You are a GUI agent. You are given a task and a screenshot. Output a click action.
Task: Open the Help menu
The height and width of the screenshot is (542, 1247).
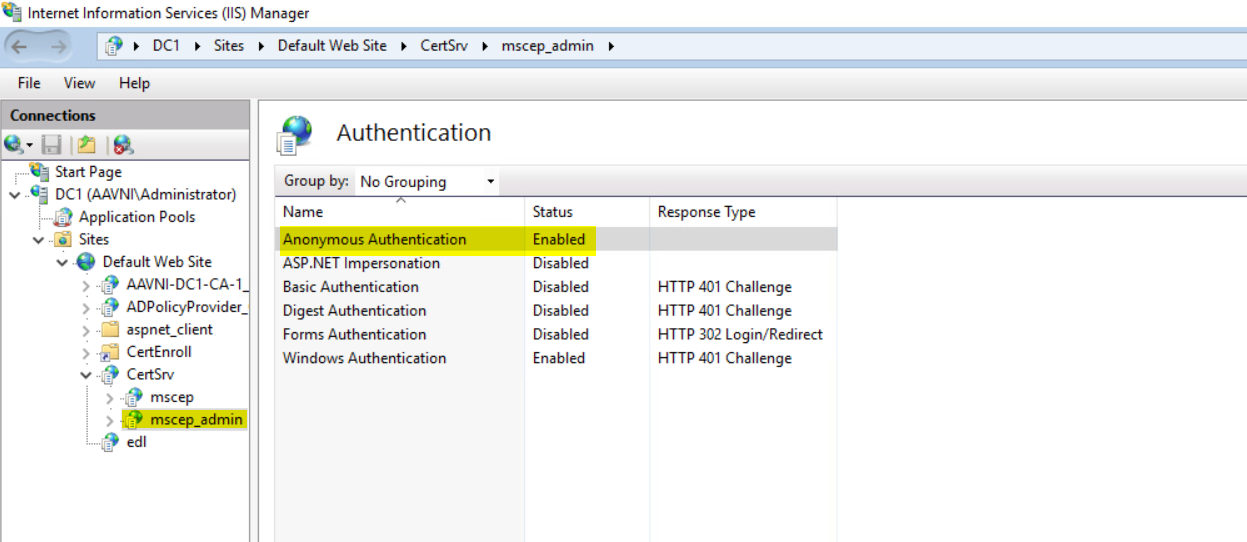coord(134,83)
